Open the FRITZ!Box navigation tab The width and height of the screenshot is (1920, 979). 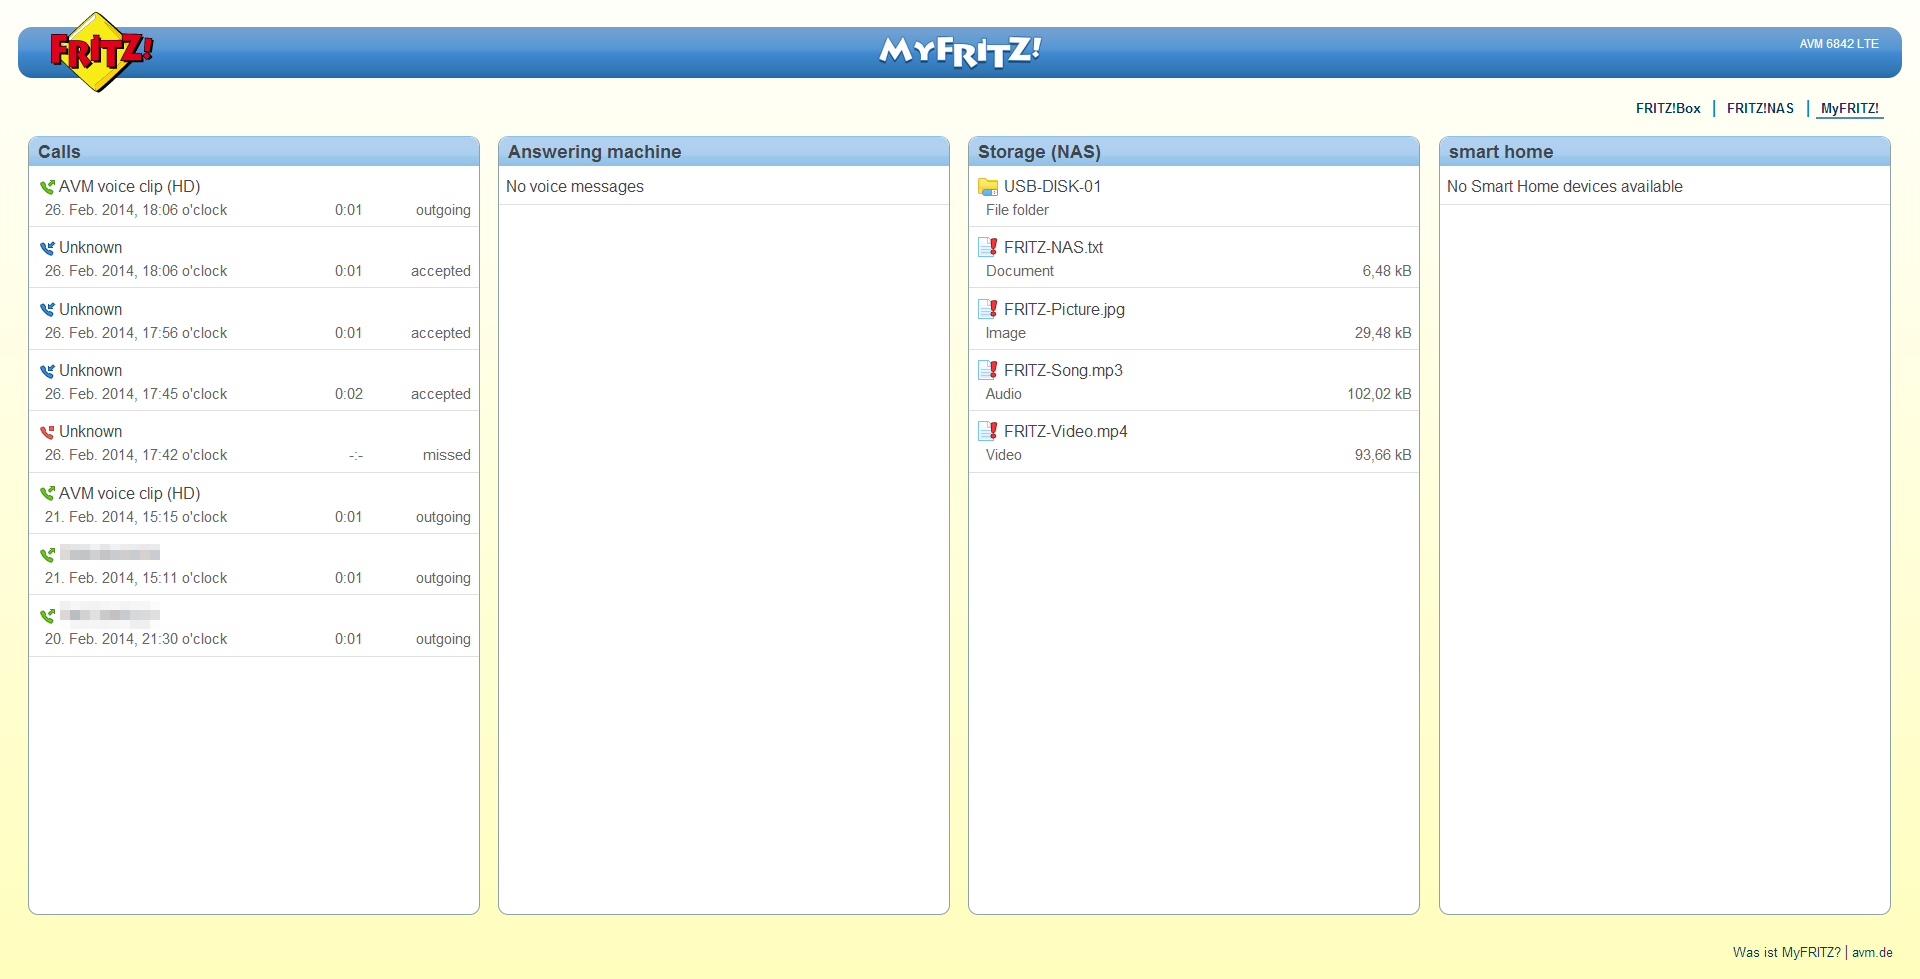tap(1668, 108)
